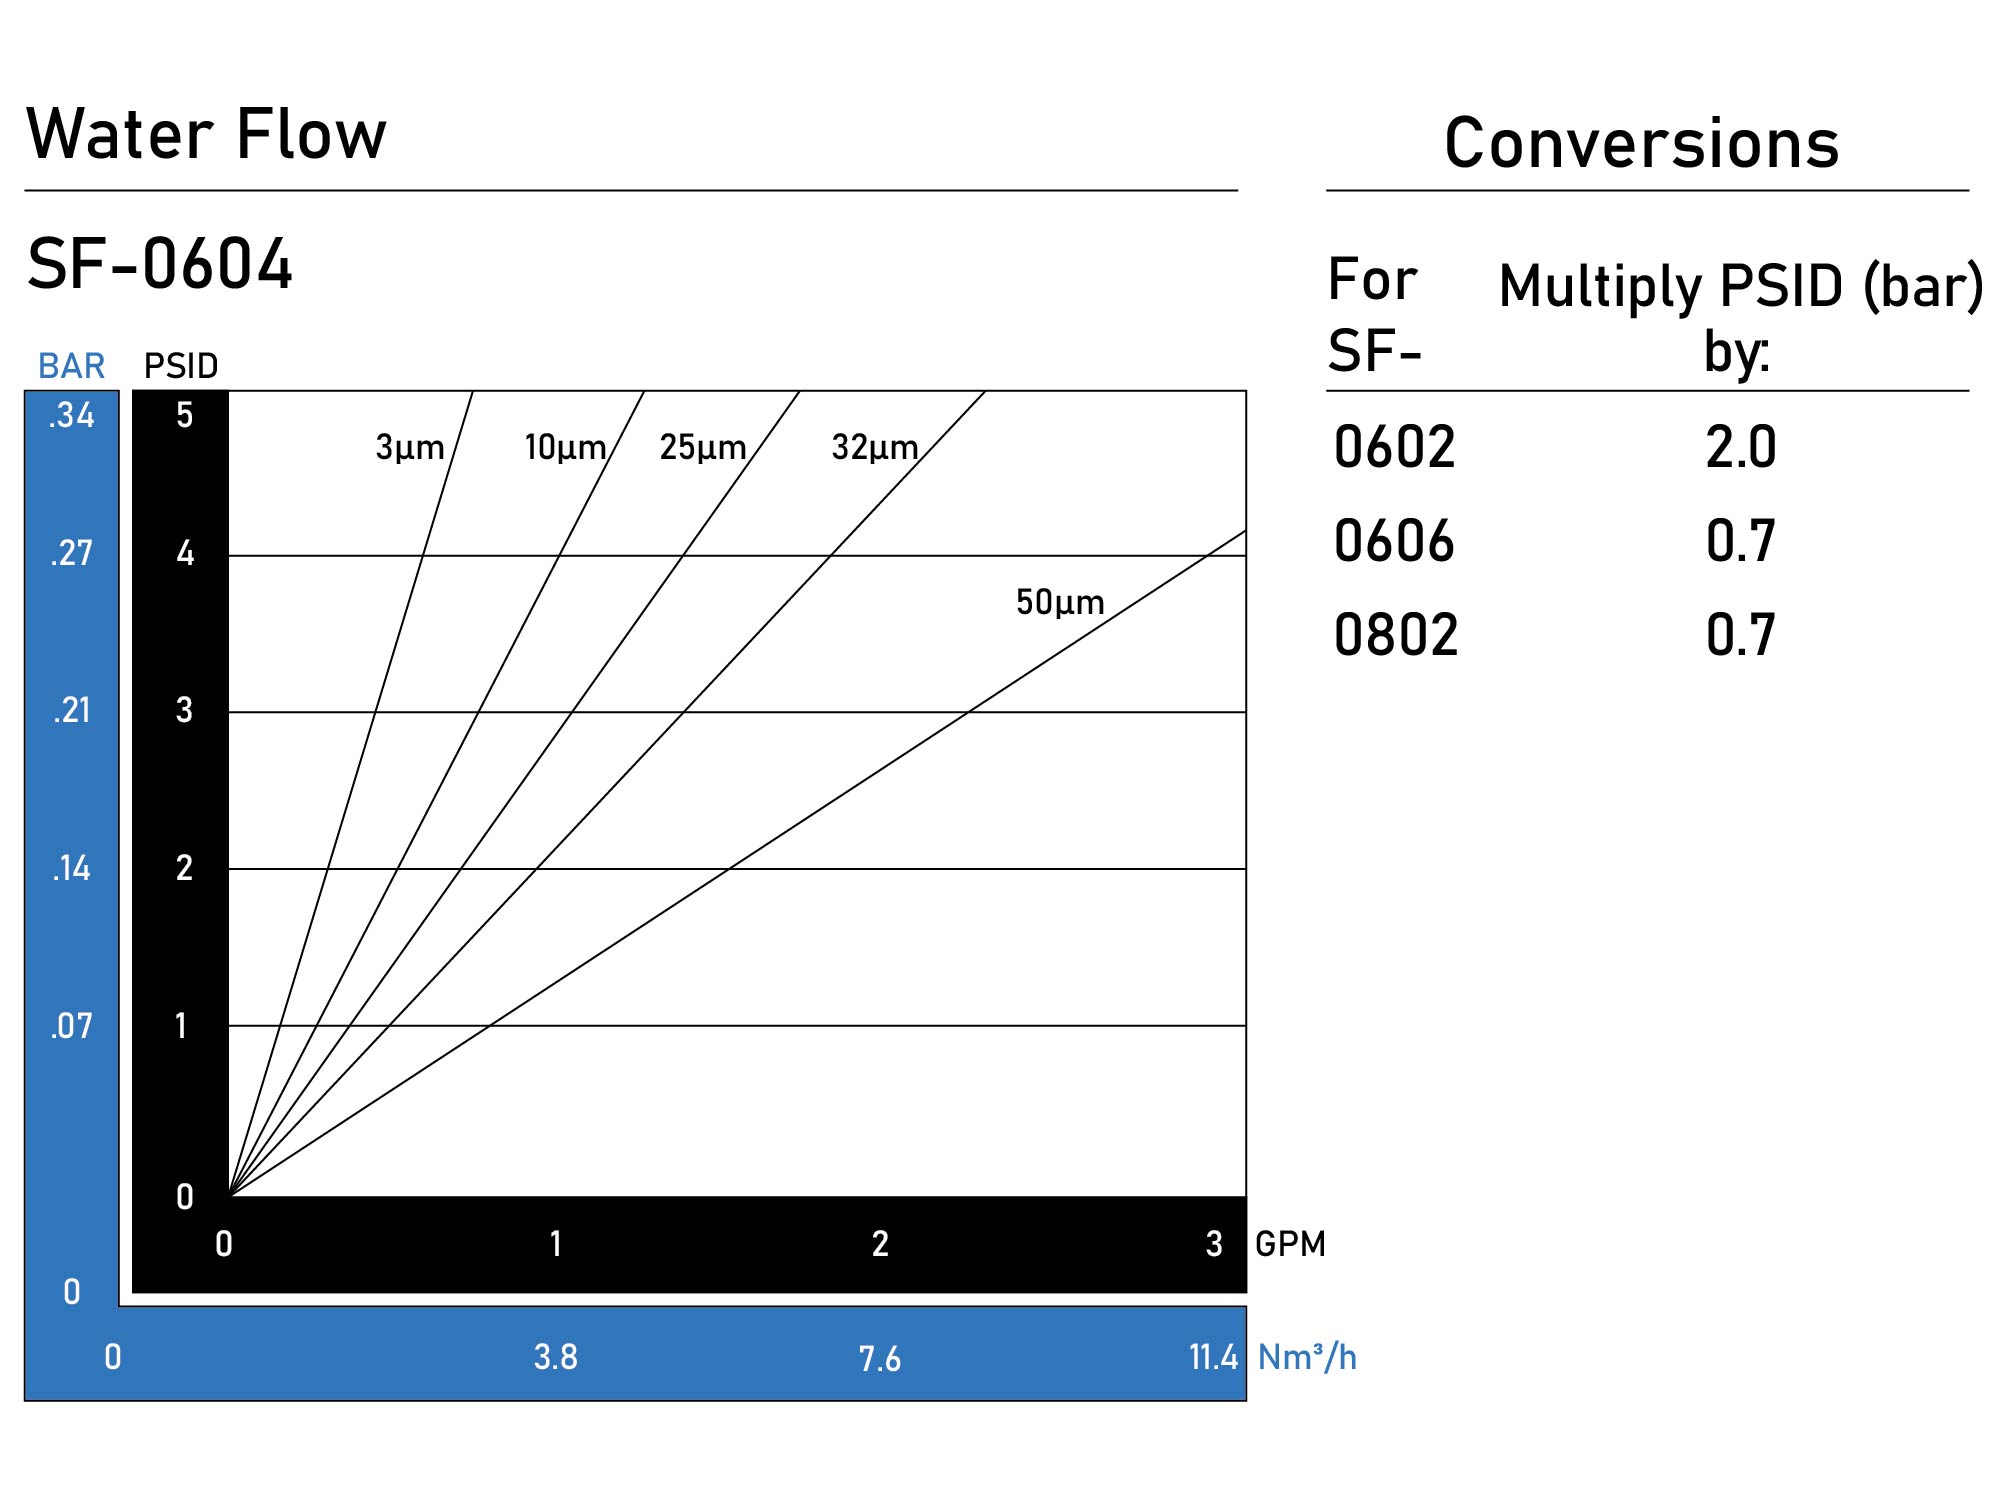Click the Nm³/h unit label
This screenshot has height=1500, width=2000.
1307,1357
